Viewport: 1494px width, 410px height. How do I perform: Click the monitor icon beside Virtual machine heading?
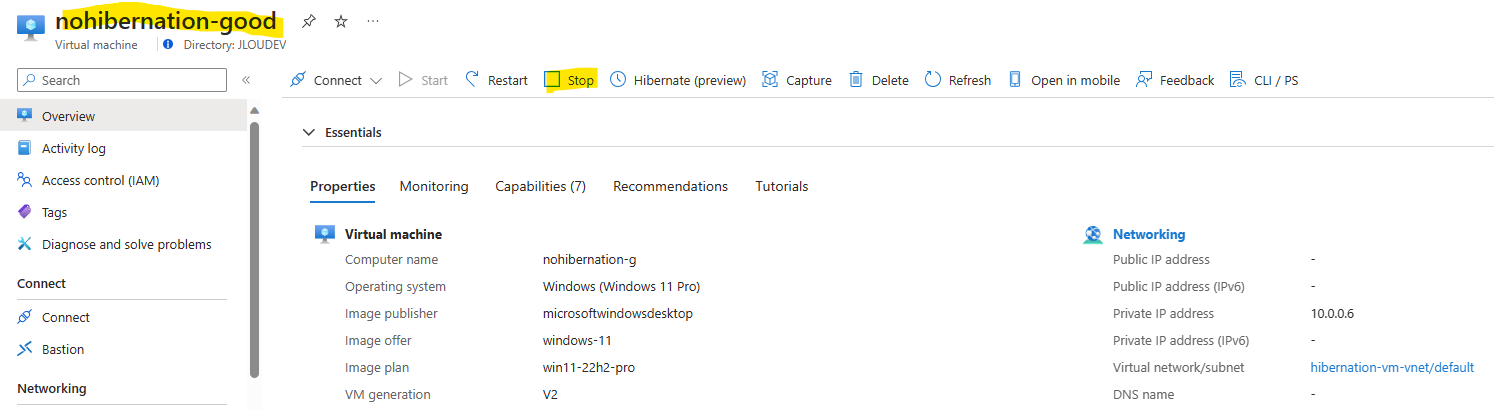pos(325,234)
